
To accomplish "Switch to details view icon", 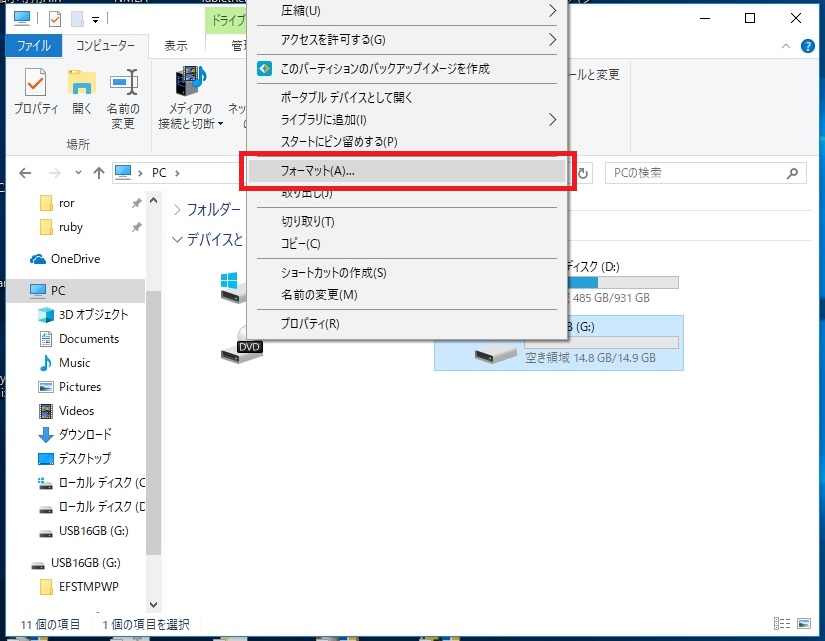I will point(782,624).
